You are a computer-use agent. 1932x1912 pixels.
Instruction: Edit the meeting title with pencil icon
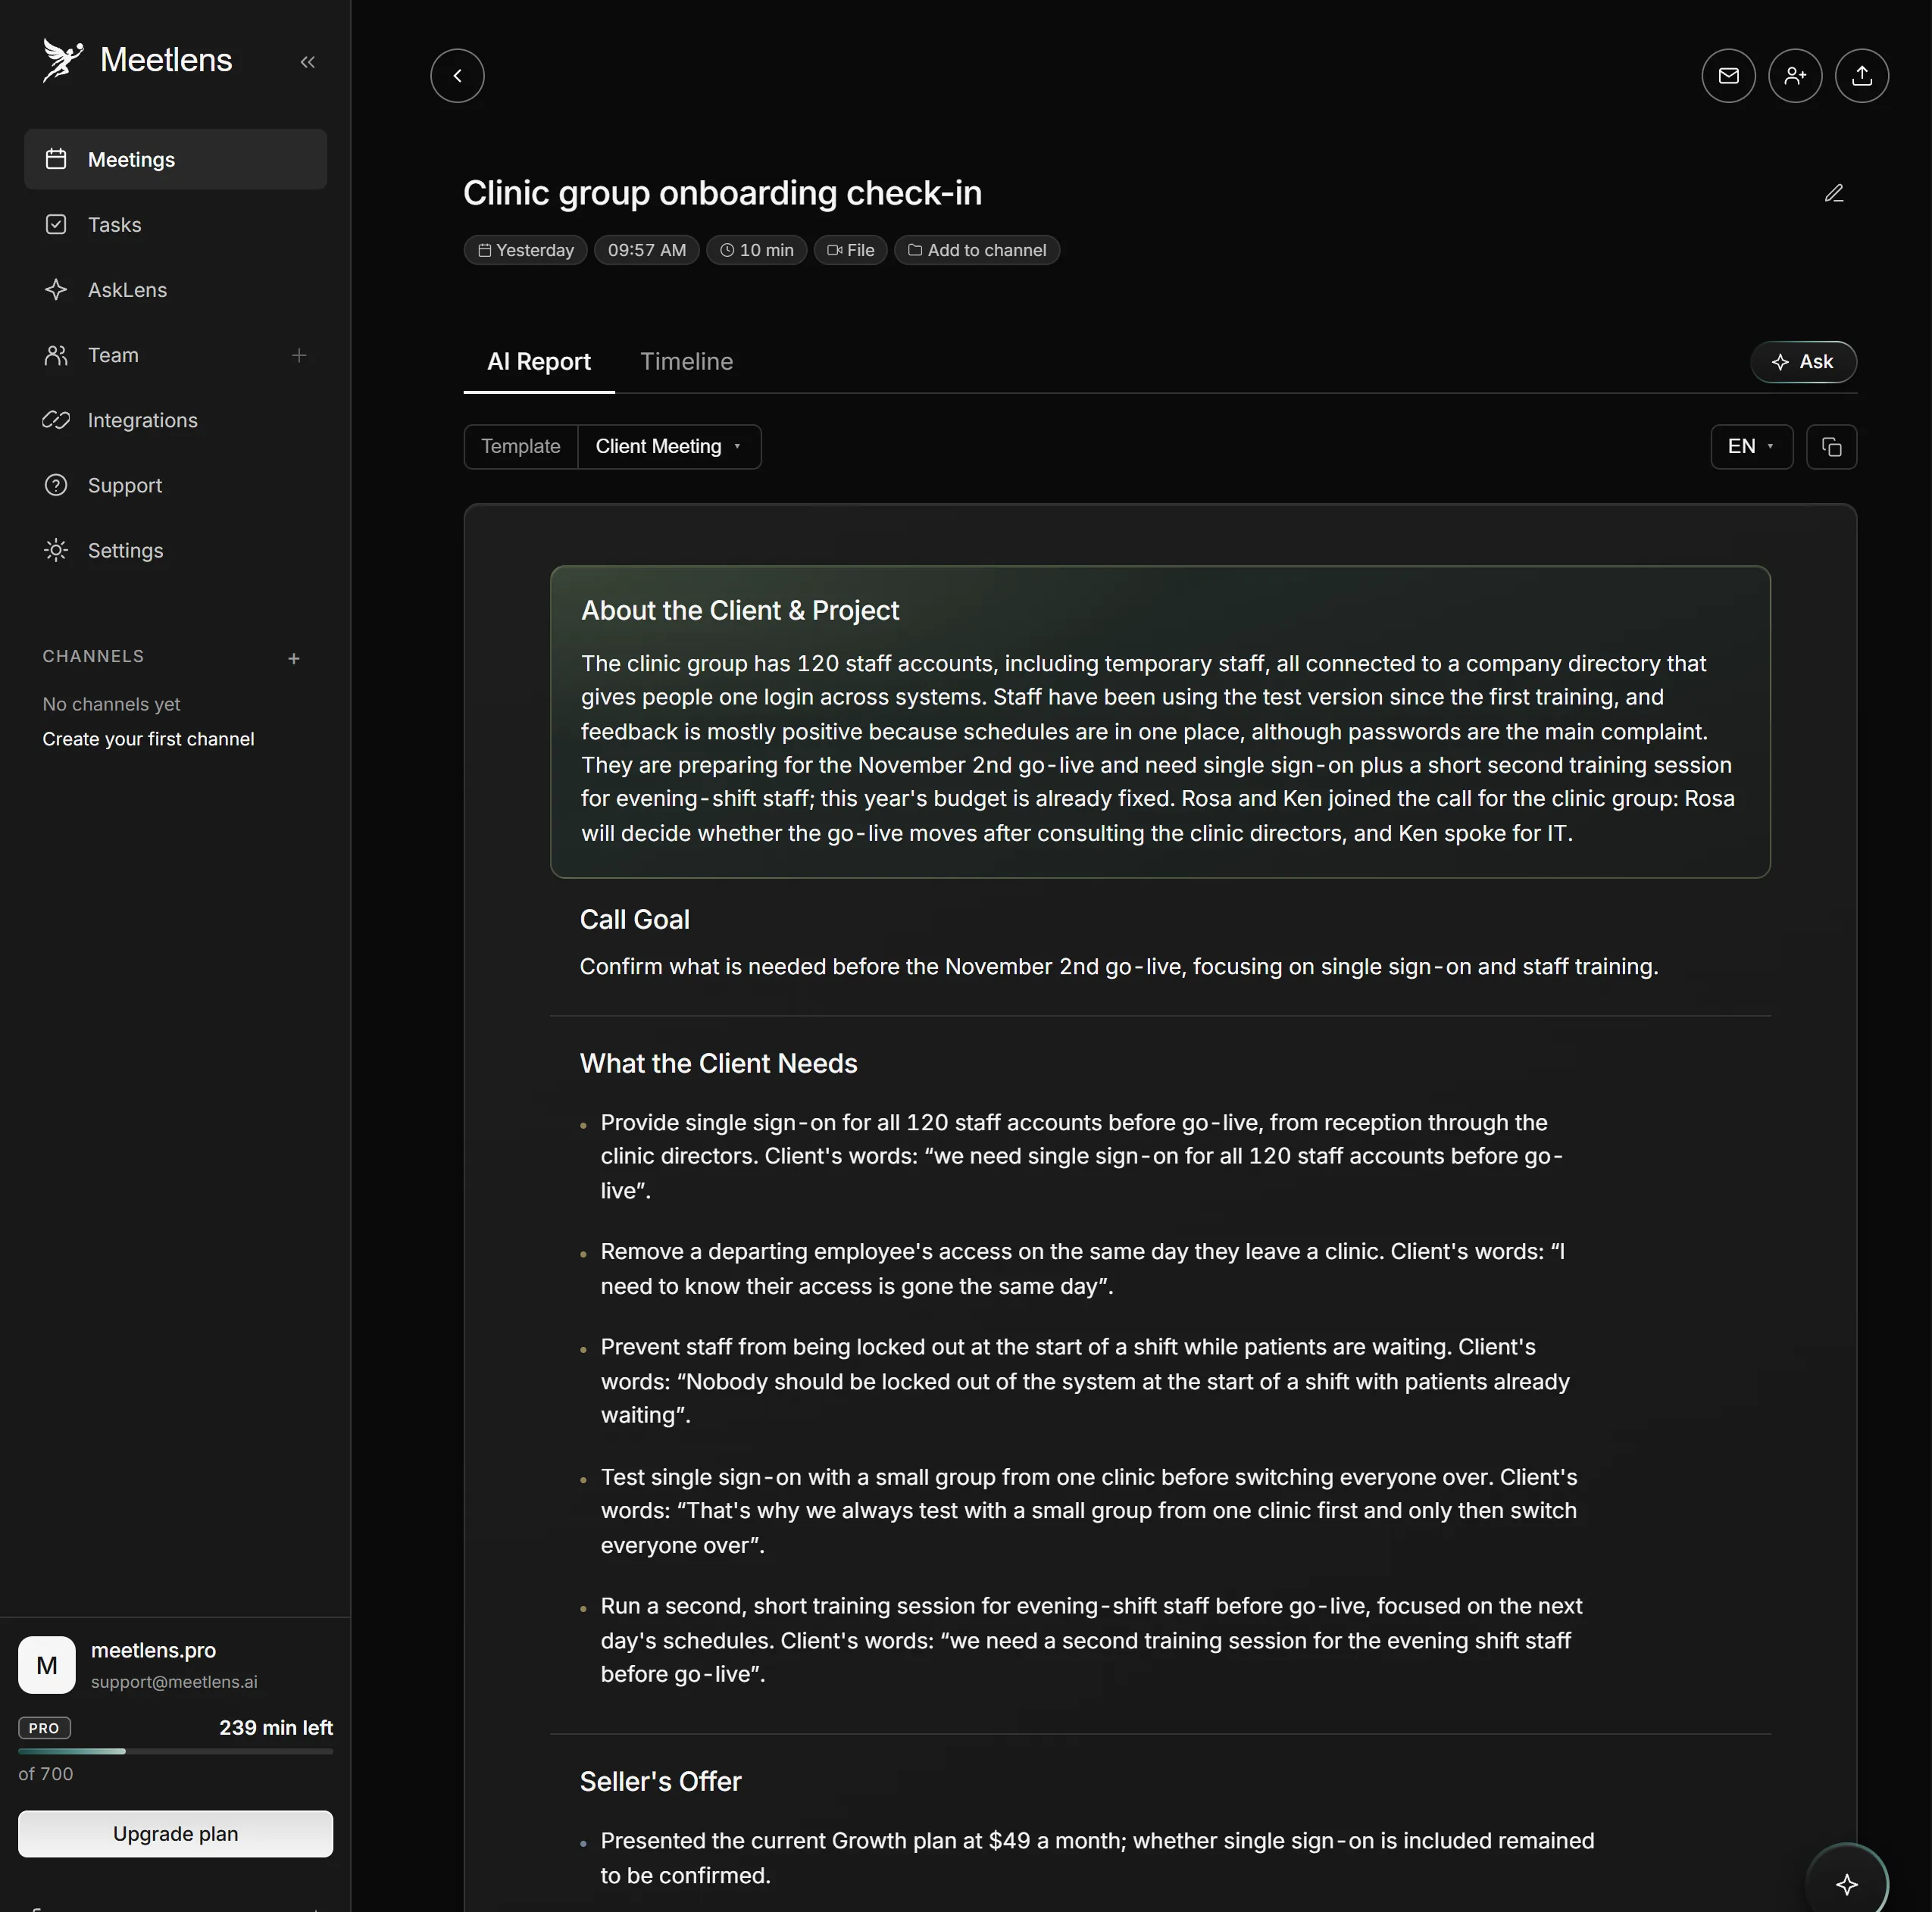(x=1834, y=193)
